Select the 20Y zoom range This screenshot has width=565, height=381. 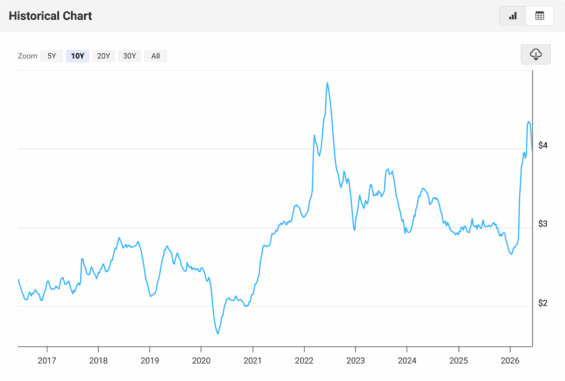[103, 56]
